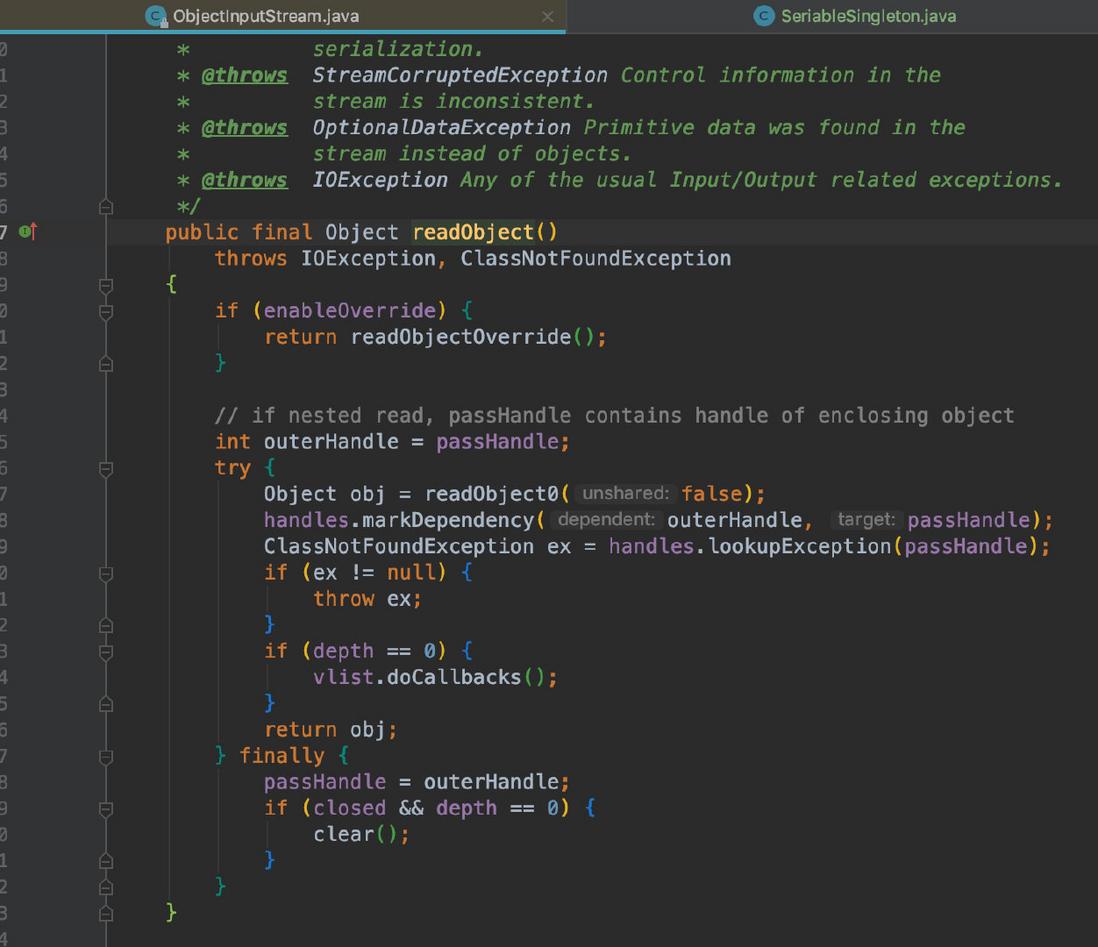Collapse the if (depth == 0) block
This screenshot has width=1098, height=947.
[106, 653]
